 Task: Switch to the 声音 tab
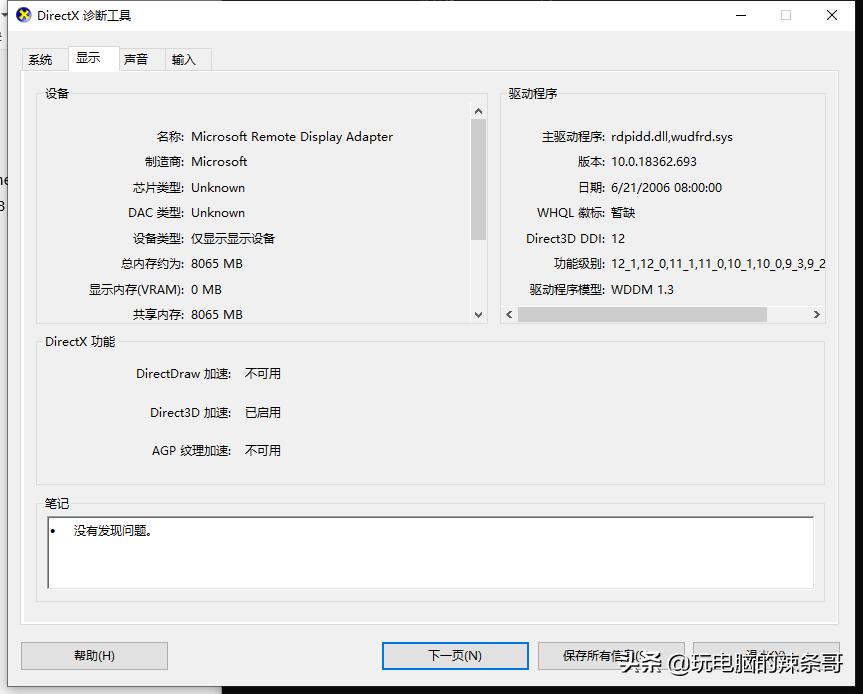pyautogui.click(x=138, y=59)
